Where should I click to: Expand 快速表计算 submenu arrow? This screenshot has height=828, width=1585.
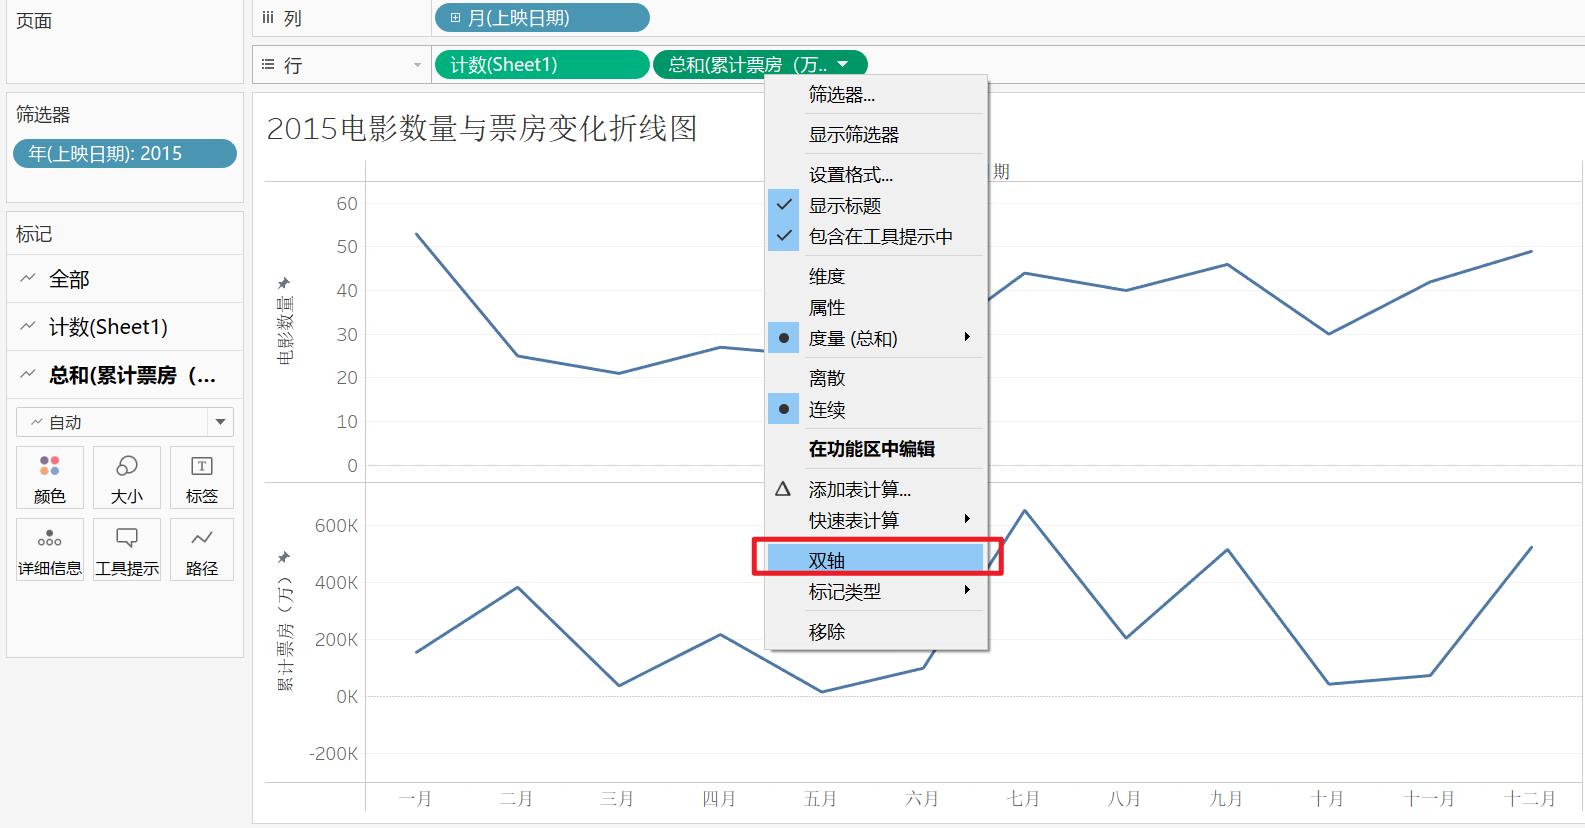tap(967, 519)
